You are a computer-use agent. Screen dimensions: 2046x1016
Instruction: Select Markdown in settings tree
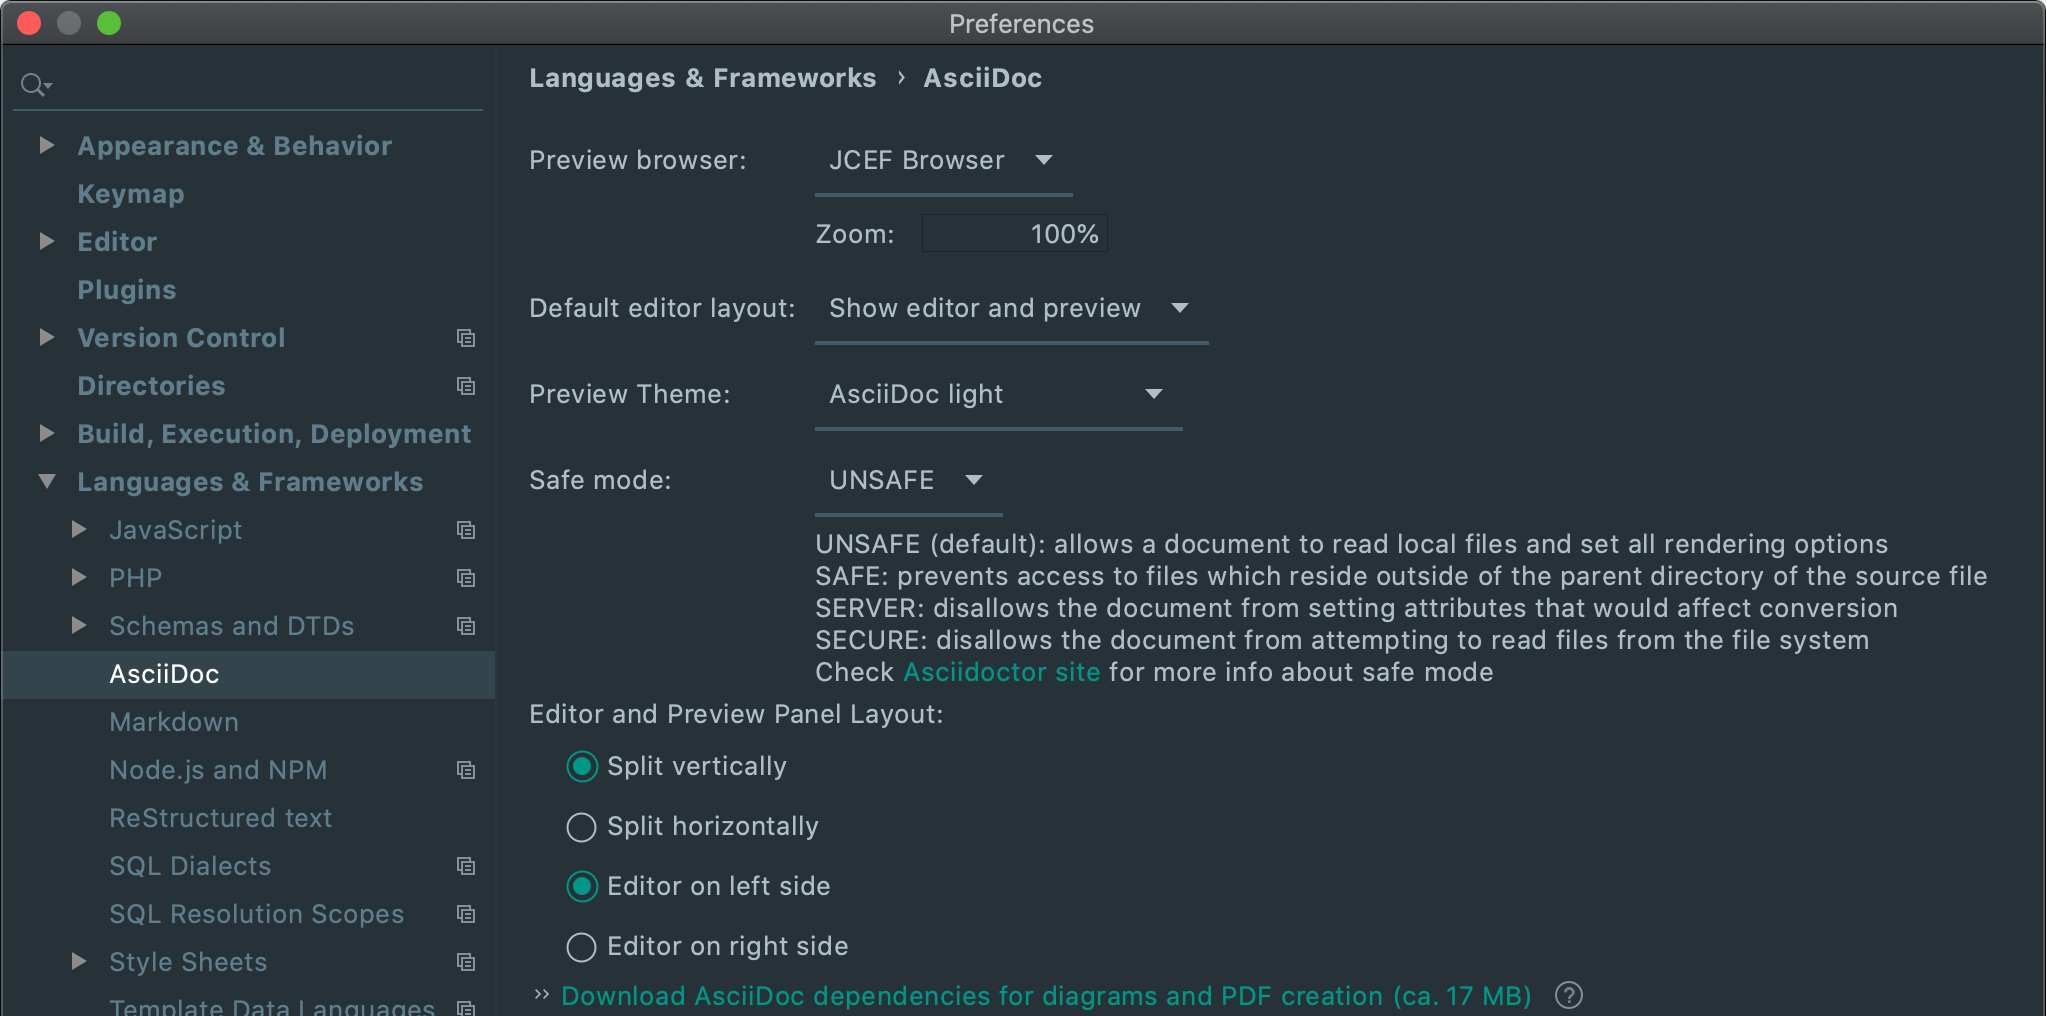(x=174, y=722)
